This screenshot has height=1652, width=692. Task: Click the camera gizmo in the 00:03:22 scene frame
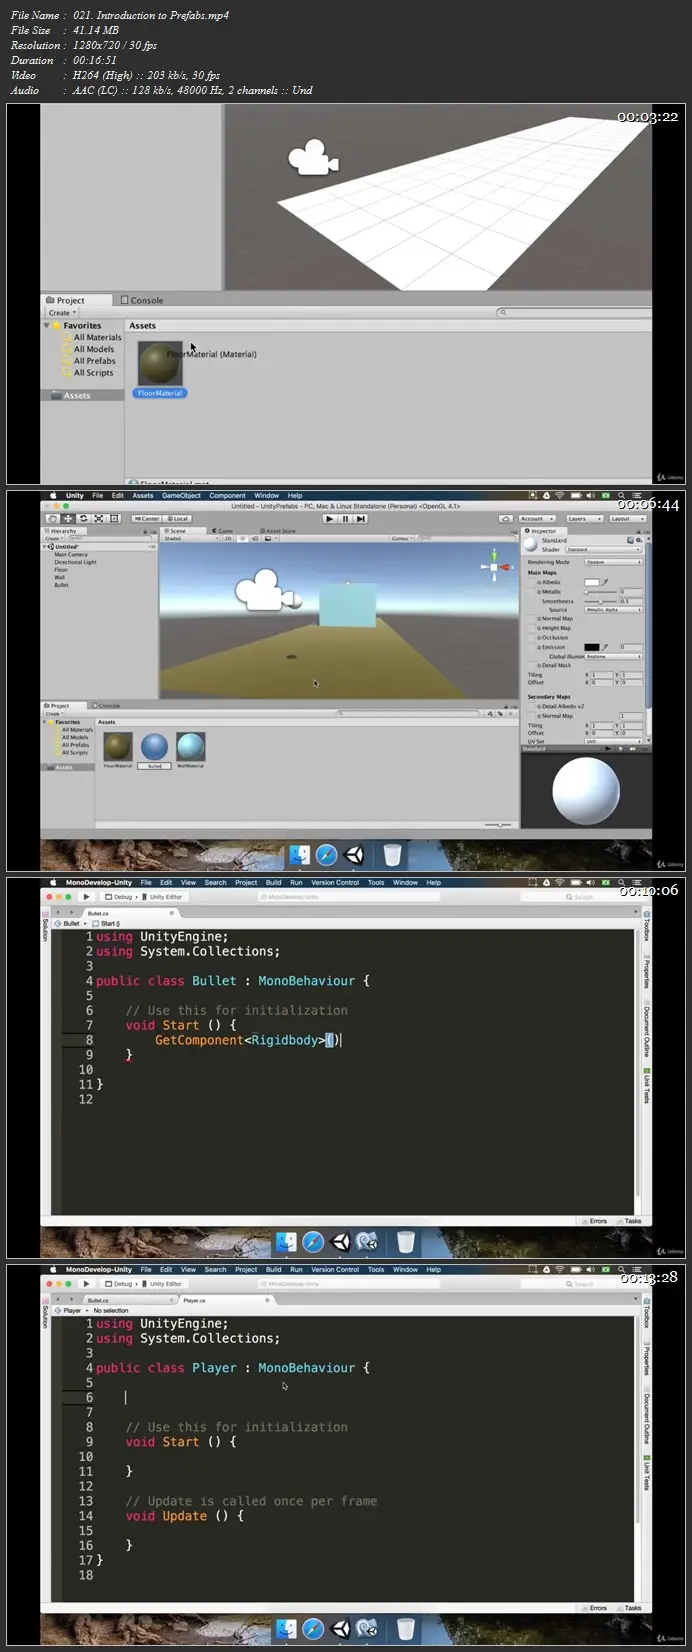coord(313,157)
